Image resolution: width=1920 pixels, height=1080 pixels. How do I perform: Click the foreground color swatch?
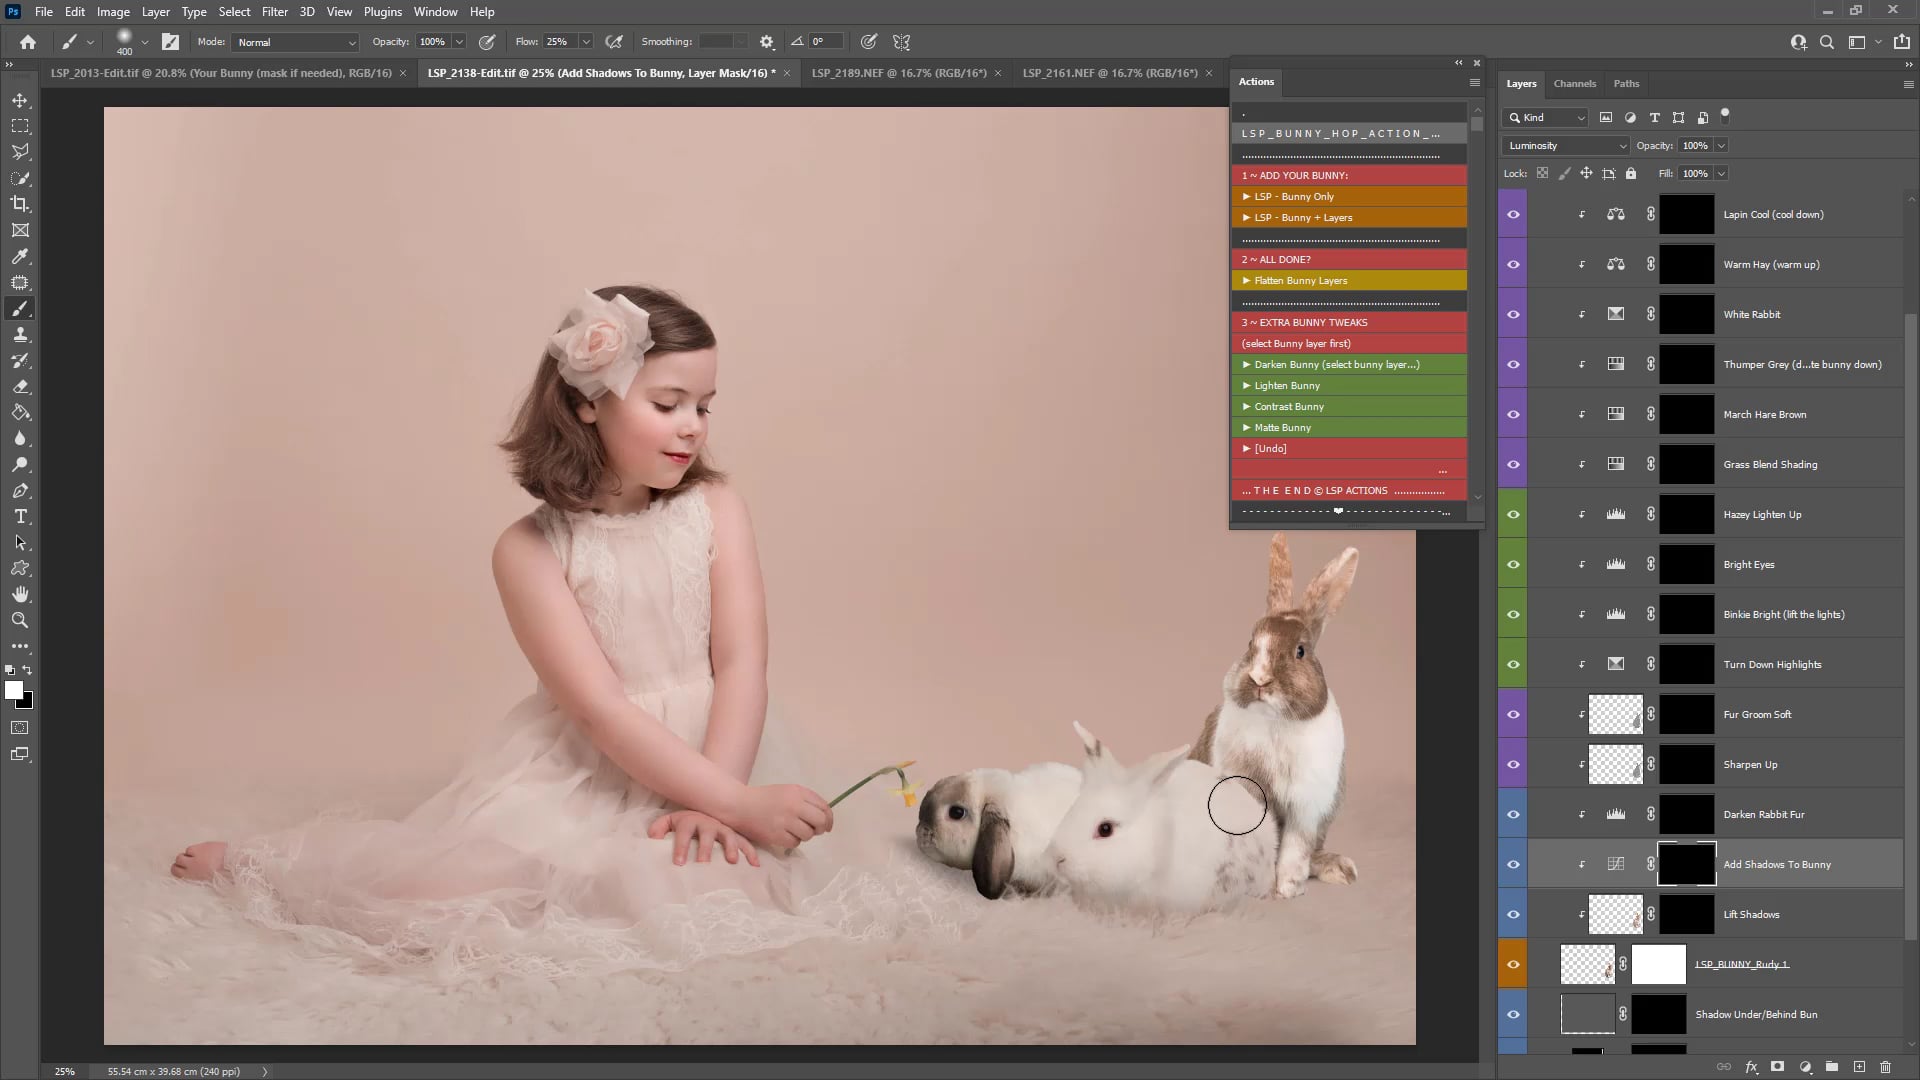[14, 690]
